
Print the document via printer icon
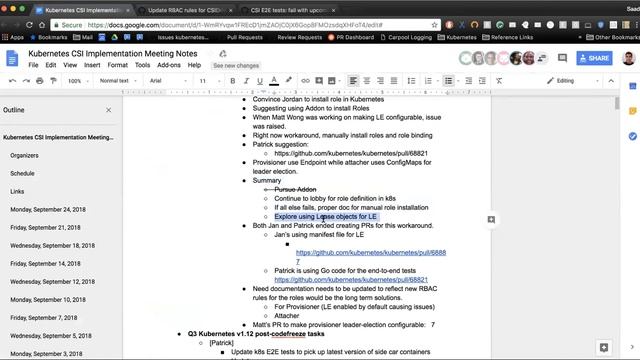(40, 81)
